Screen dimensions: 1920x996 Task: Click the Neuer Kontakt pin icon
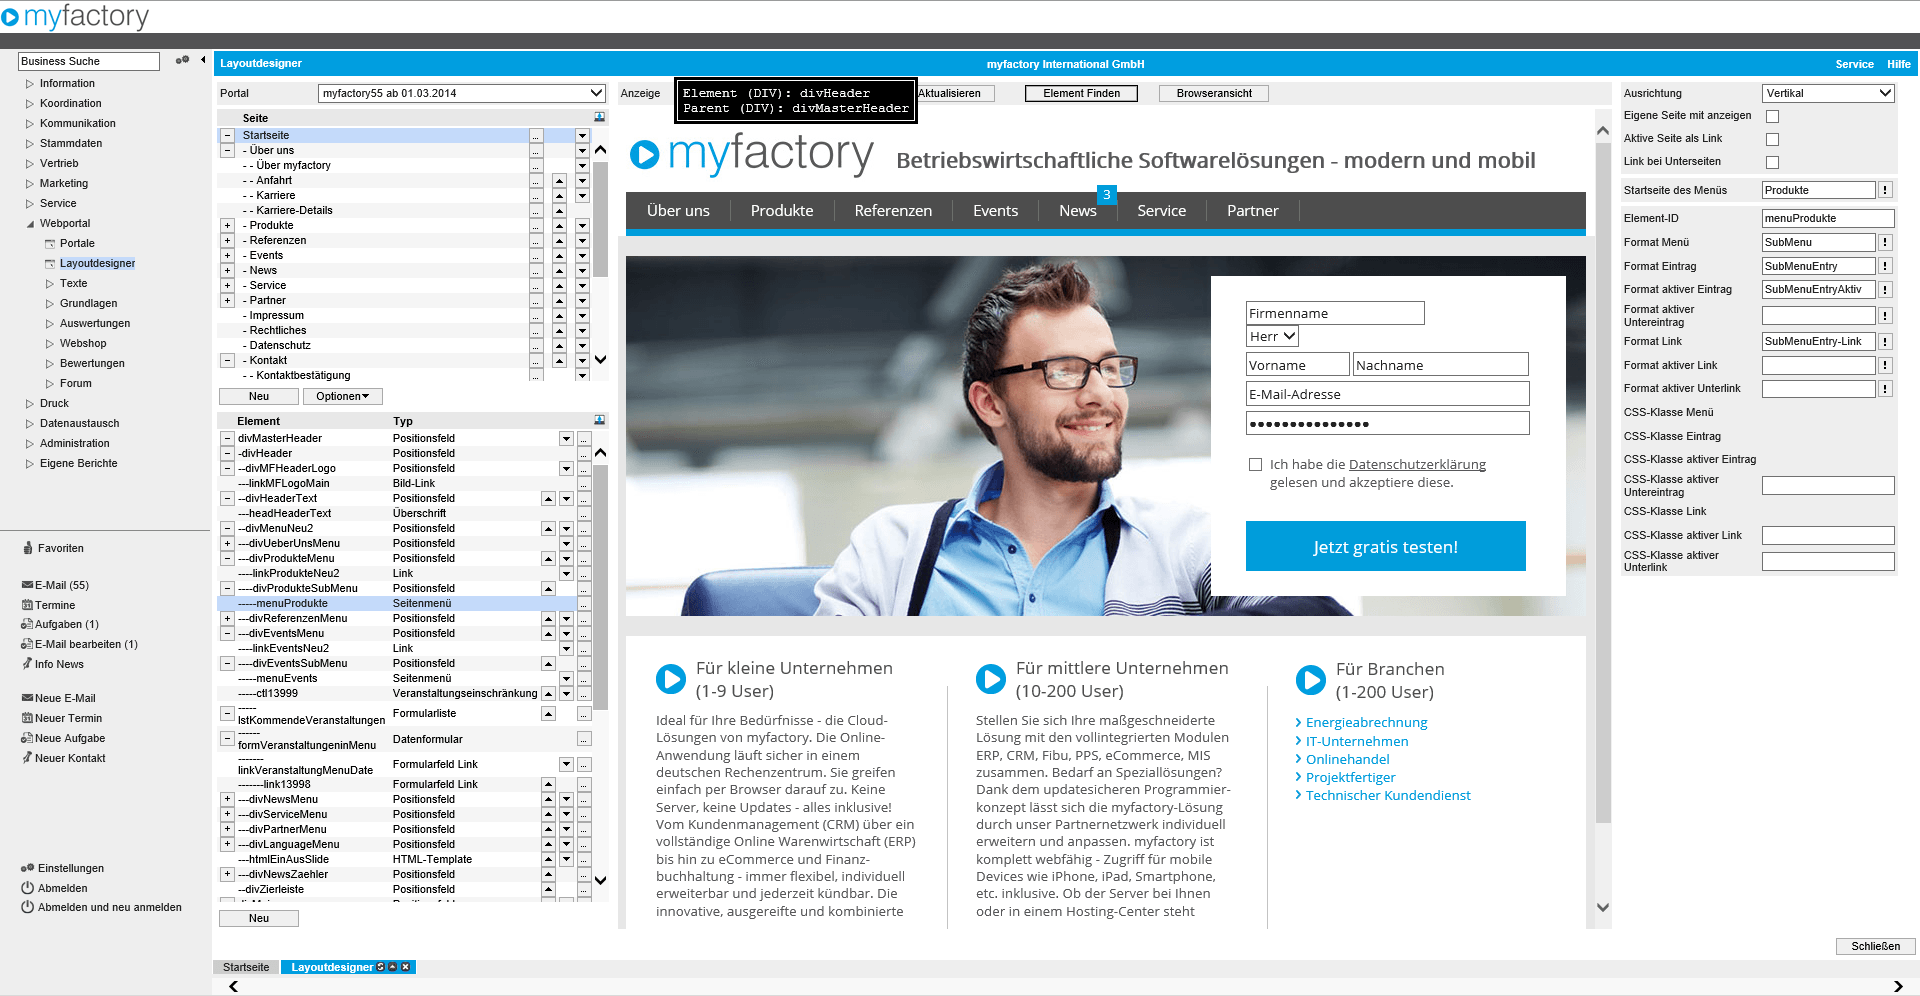point(27,758)
